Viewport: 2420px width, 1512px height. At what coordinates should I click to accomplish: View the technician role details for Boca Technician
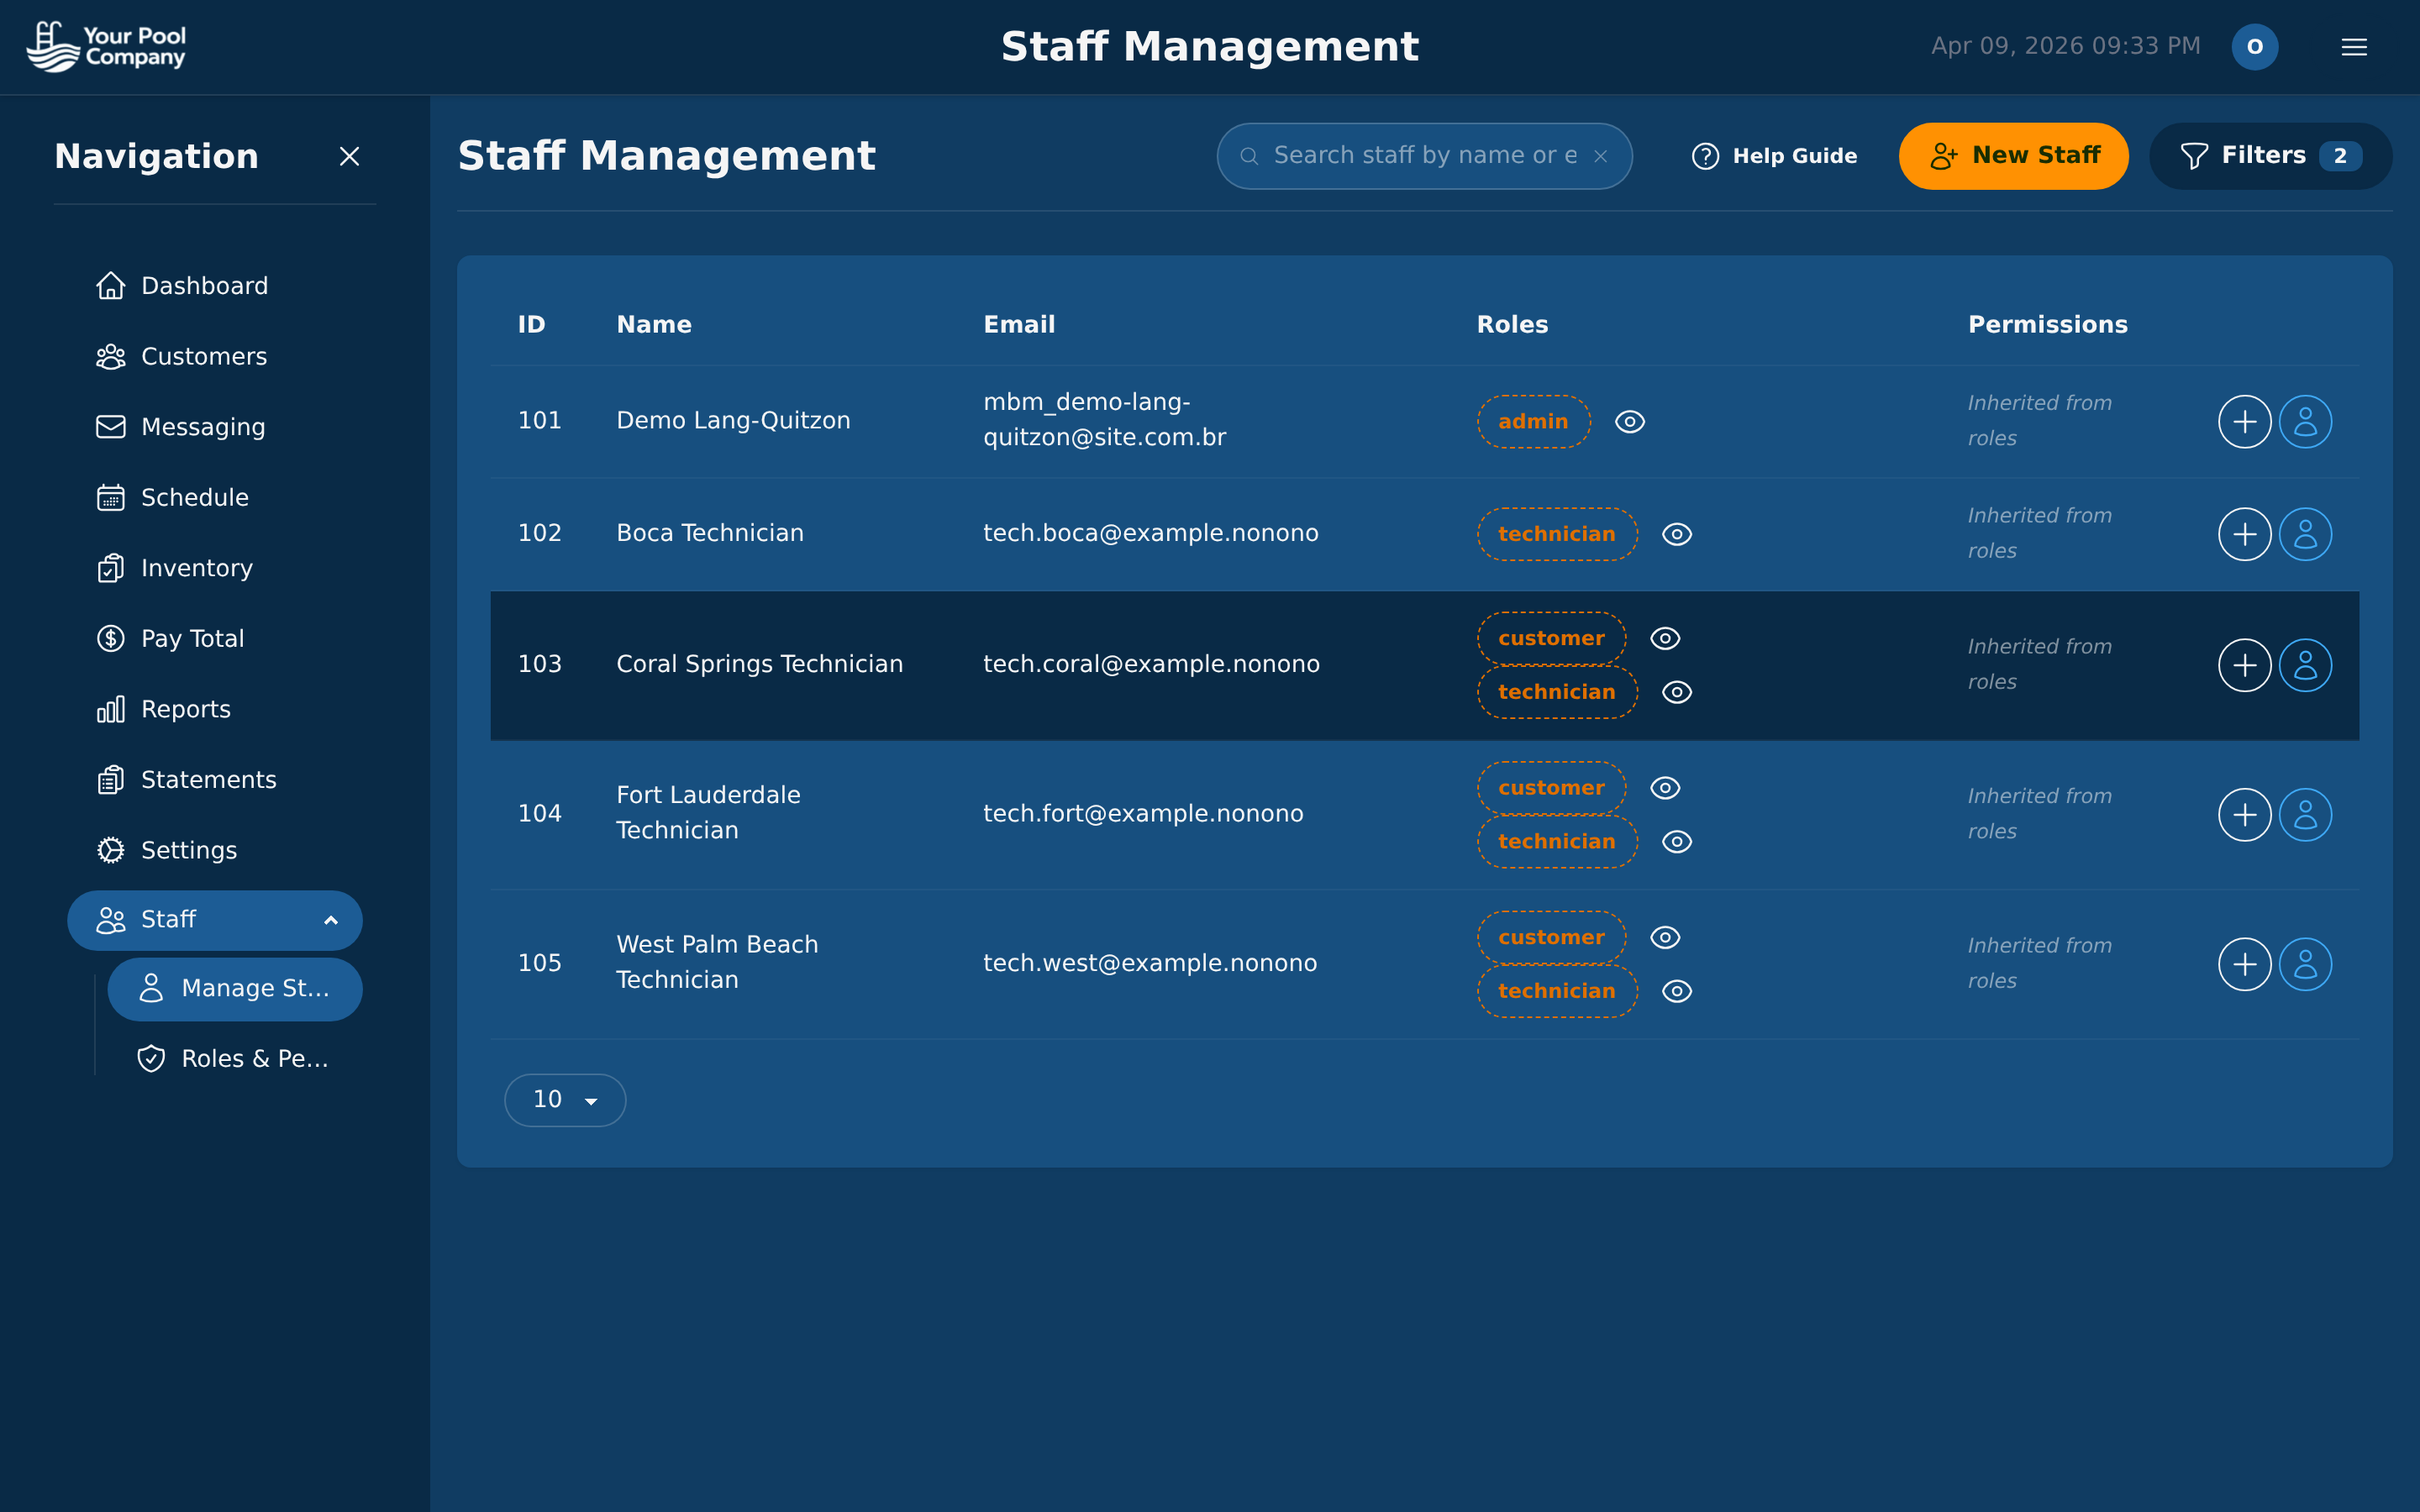1677,534
